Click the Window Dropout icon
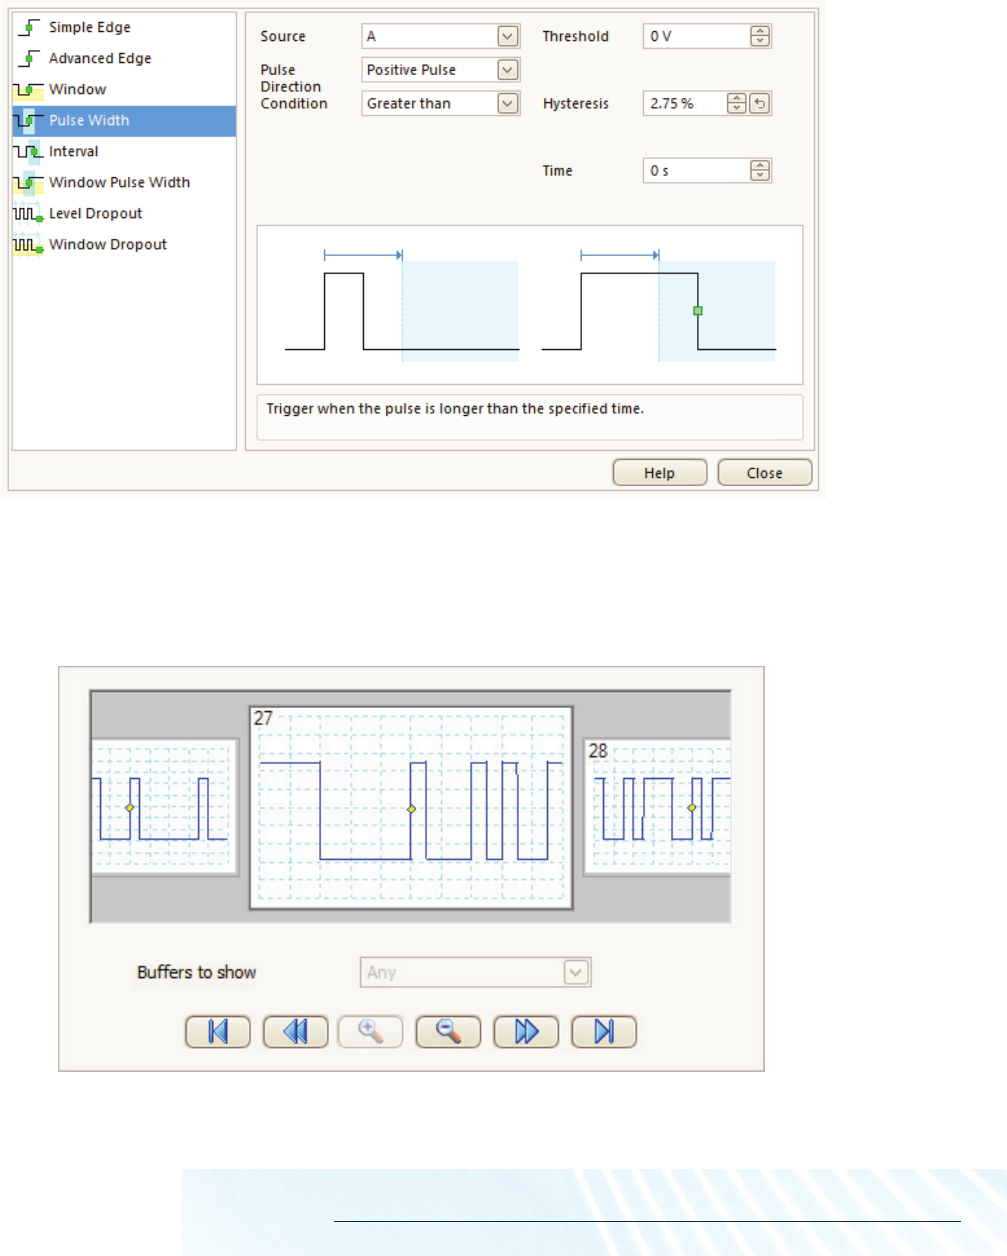Image resolution: width=1007 pixels, height=1256 pixels. 28,244
